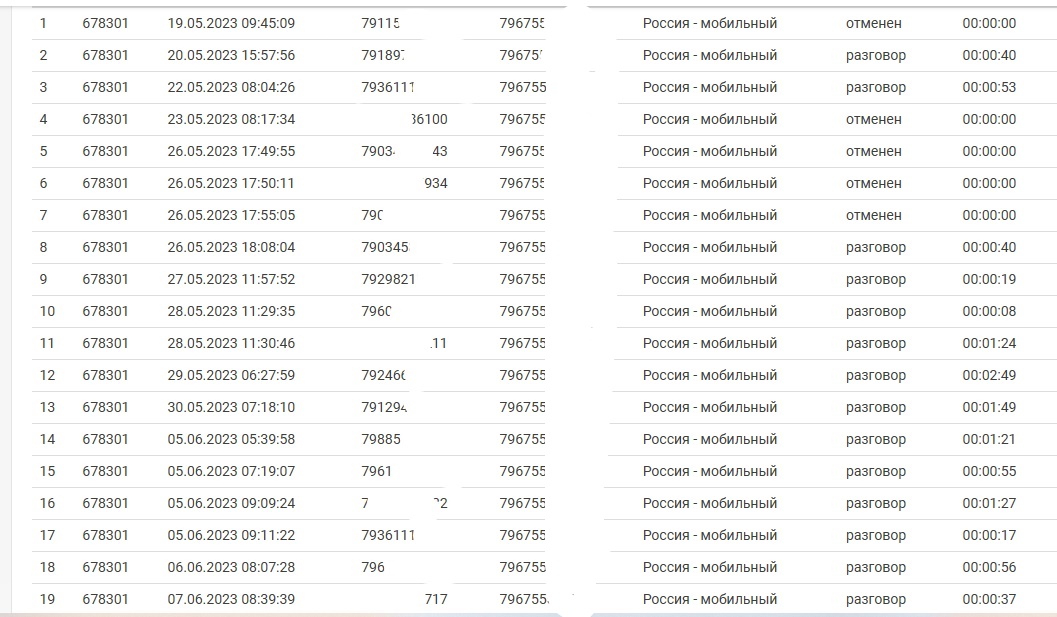Select row number 7
The height and width of the screenshot is (617, 1057).
[x=544, y=215]
